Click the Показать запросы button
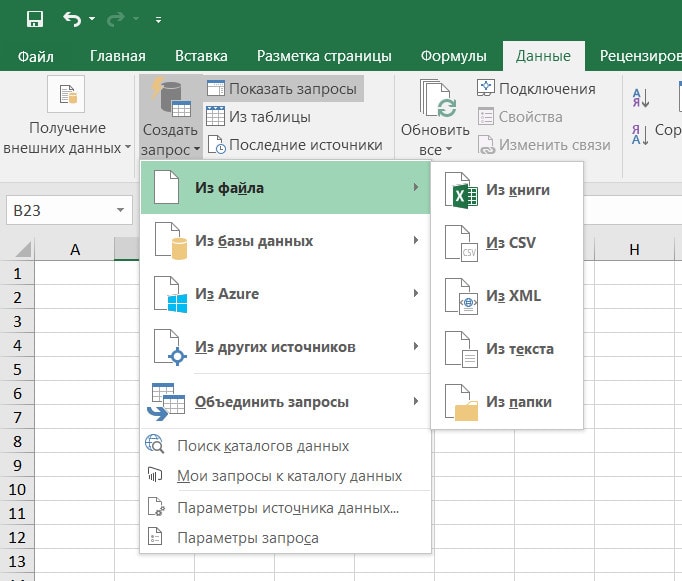The width and height of the screenshot is (682, 581). click(283, 89)
